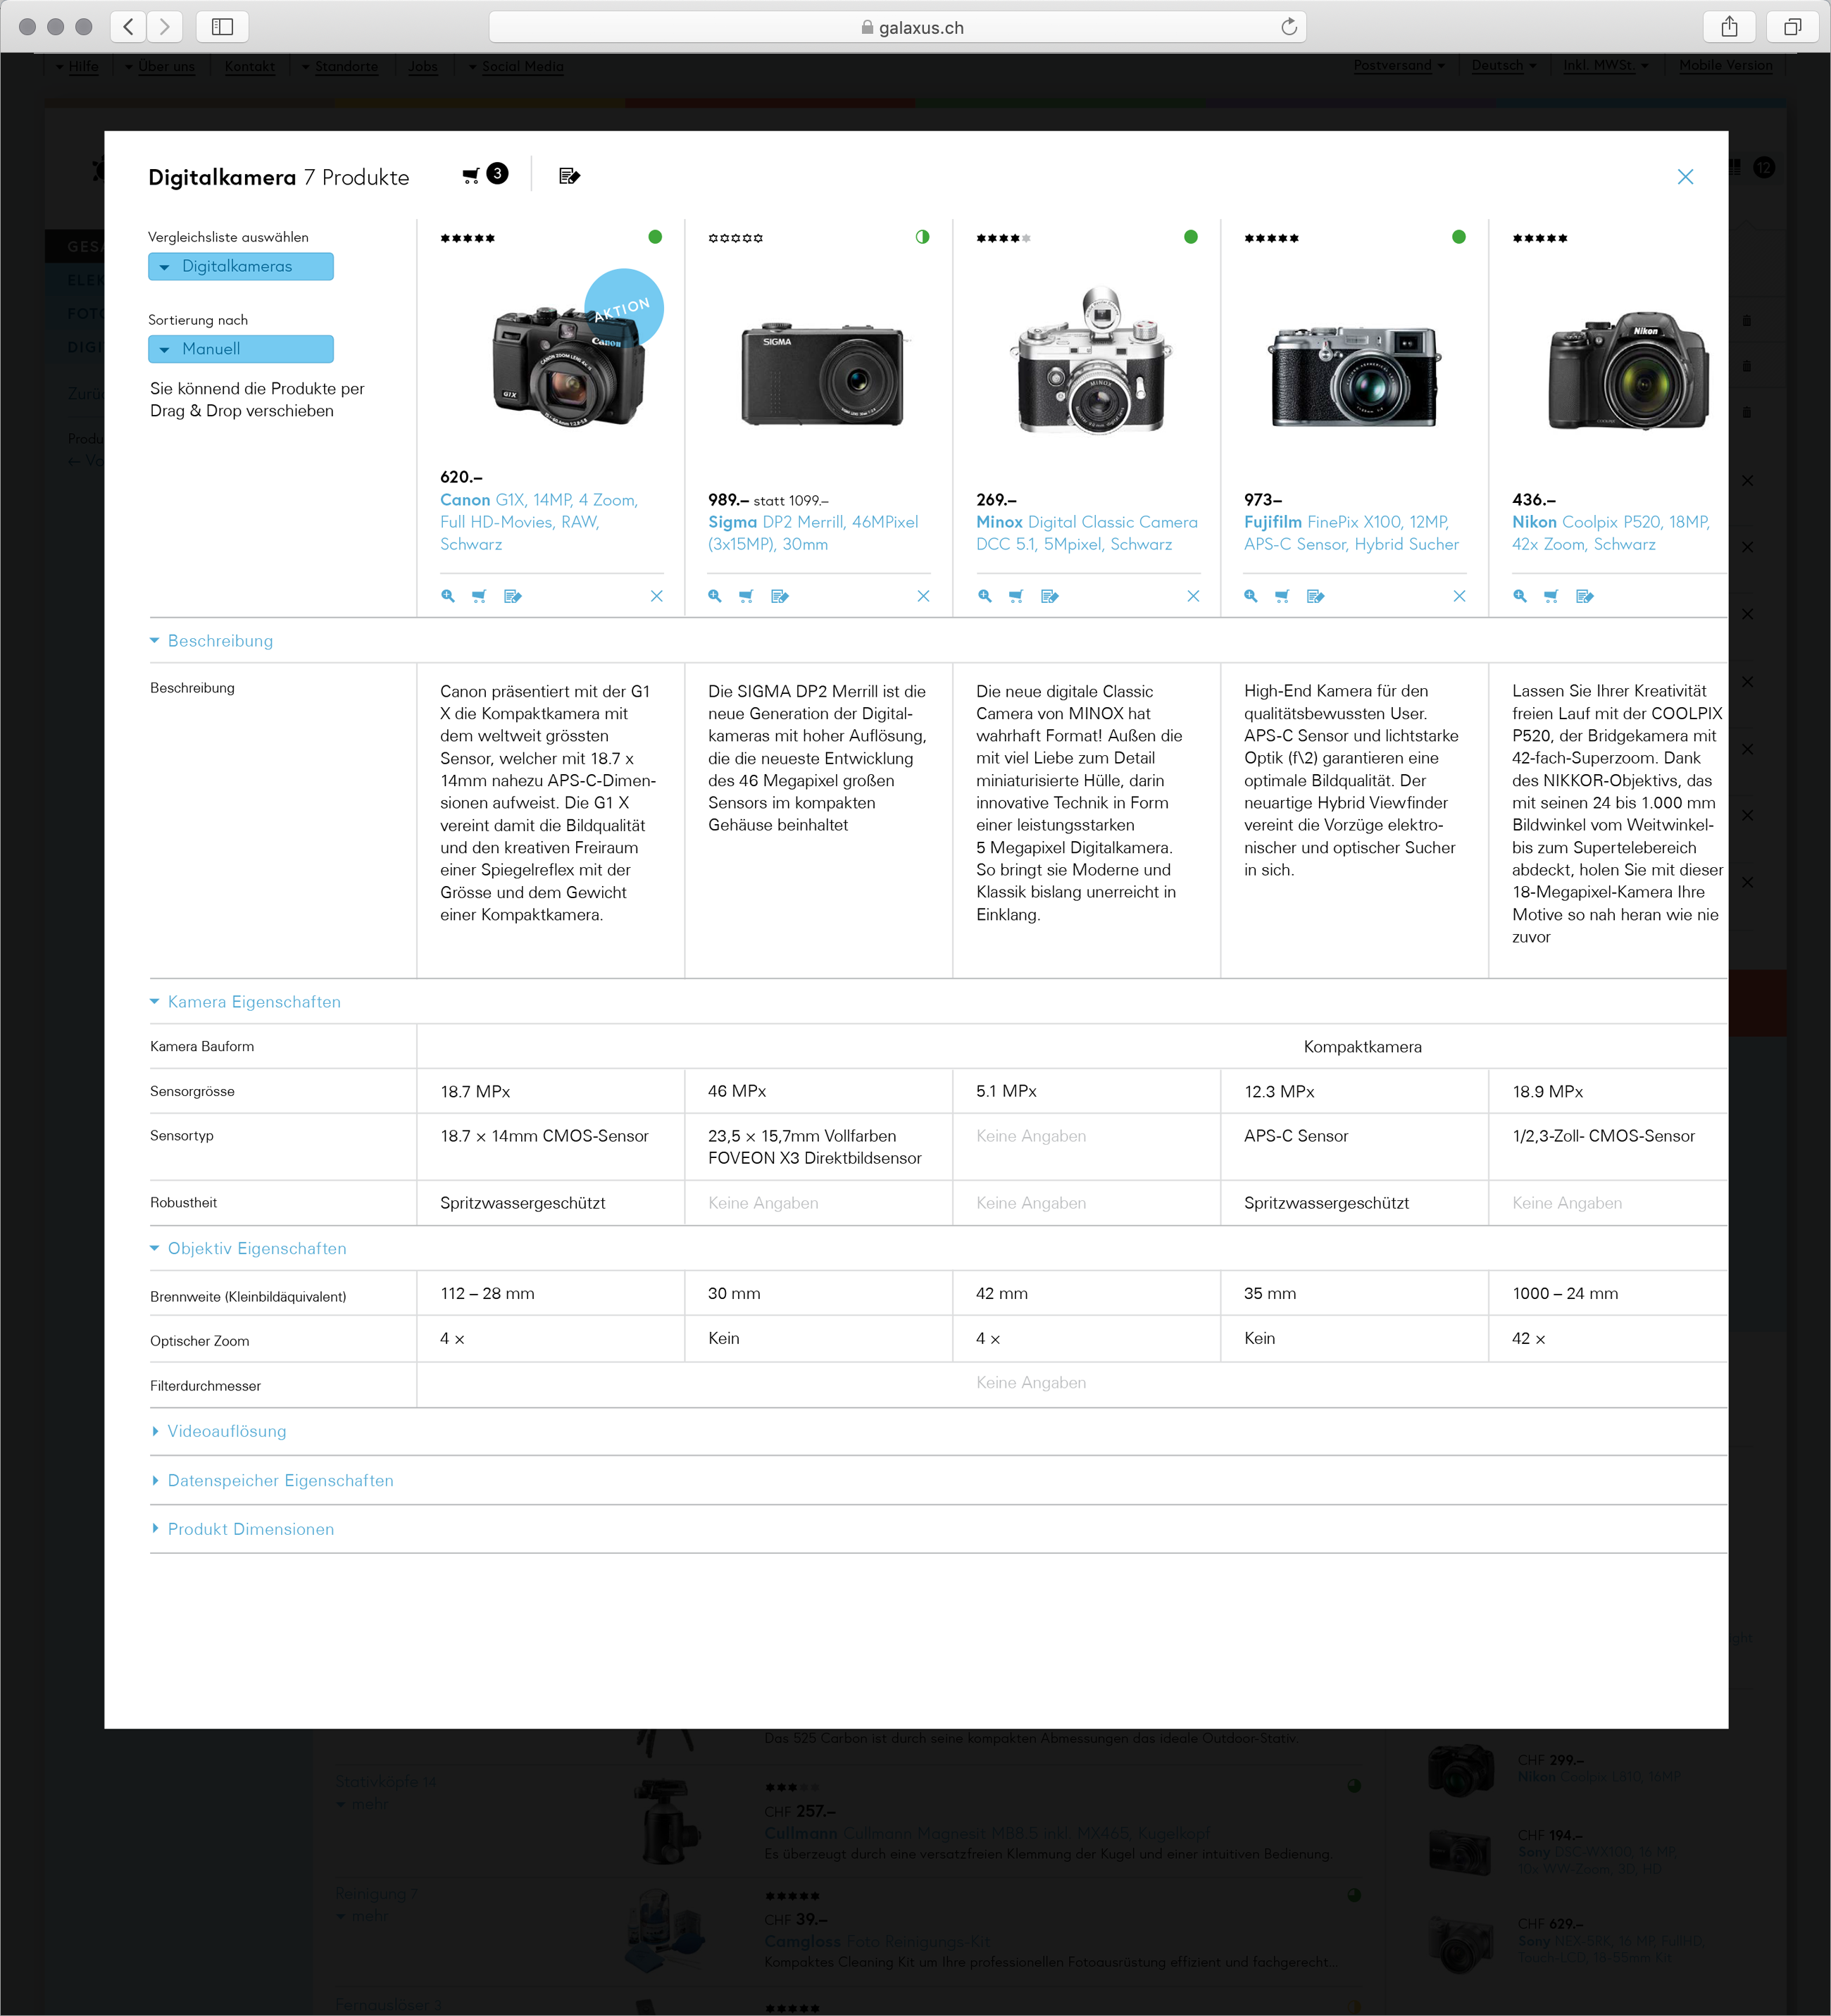Open the Safari share menu
Image resolution: width=1831 pixels, height=2016 pixels.
pyautogui.click(x=1730, y=27)
